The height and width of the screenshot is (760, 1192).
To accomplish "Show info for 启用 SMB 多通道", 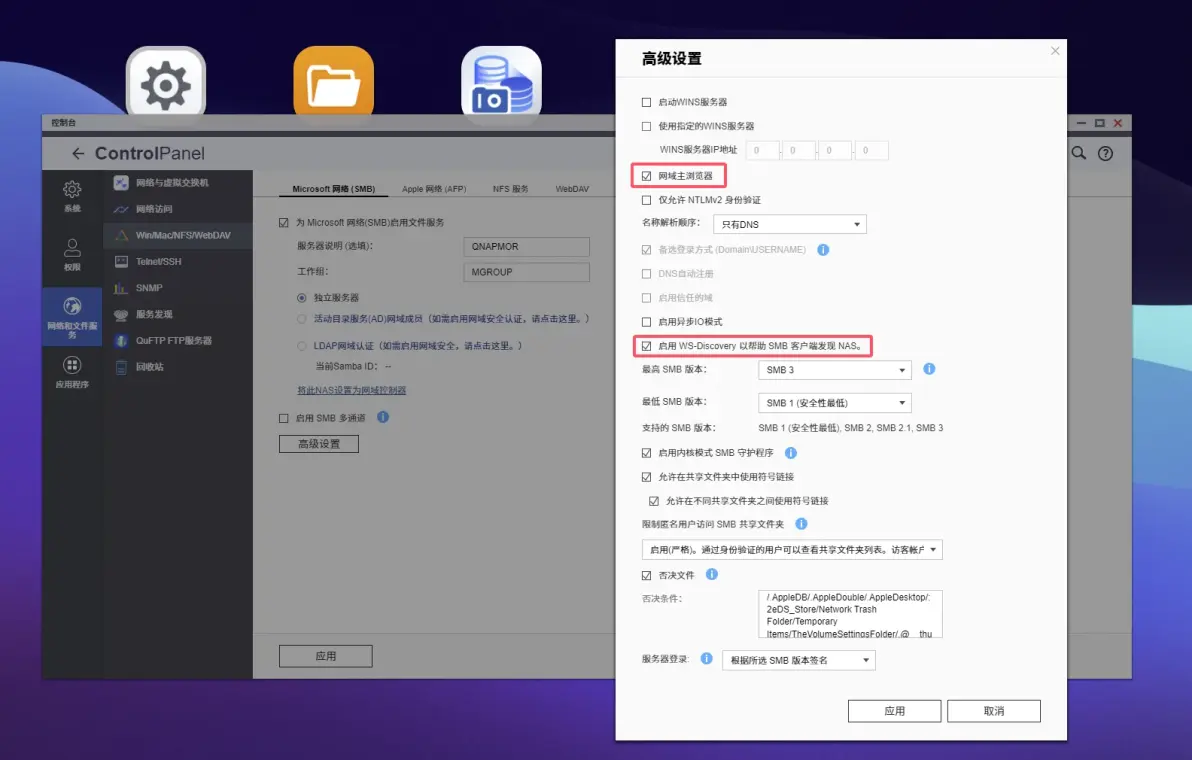I will click(x=383, y=417).
